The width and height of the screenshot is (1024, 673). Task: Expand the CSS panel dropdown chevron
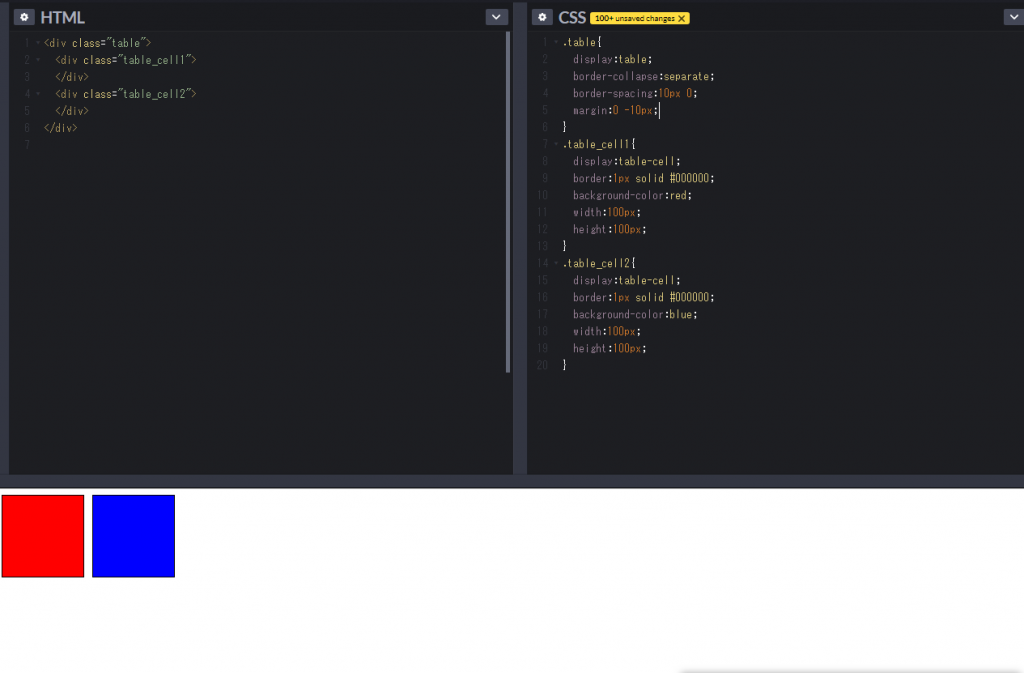[x=1013, y=17]
